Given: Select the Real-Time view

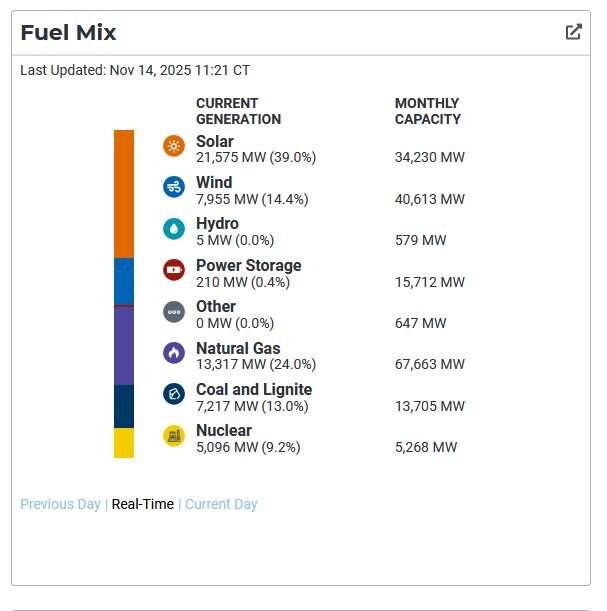Looking at the screenshot, I should 142,504.
